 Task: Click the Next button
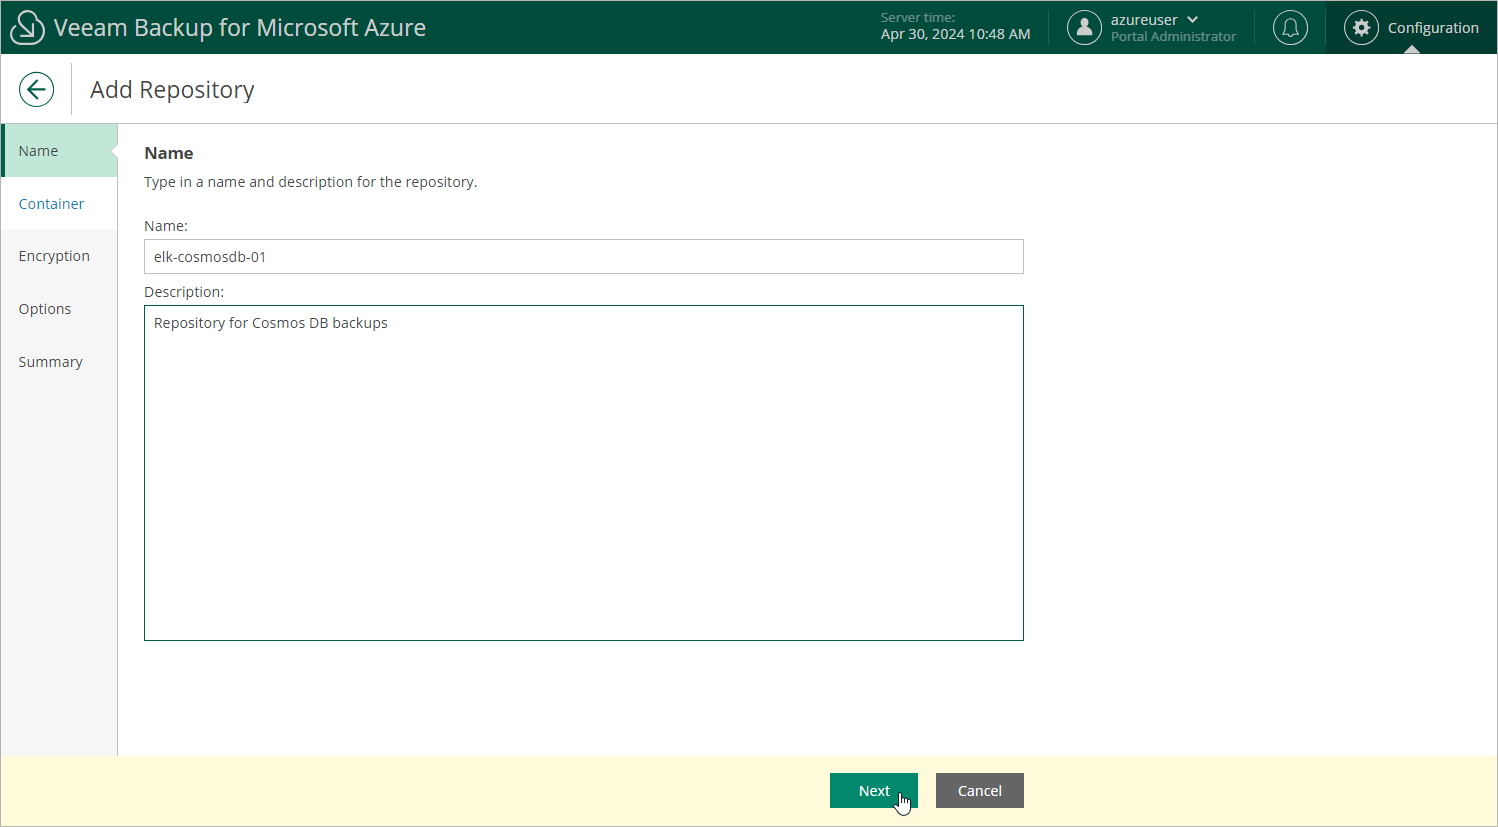pos(874,790)
